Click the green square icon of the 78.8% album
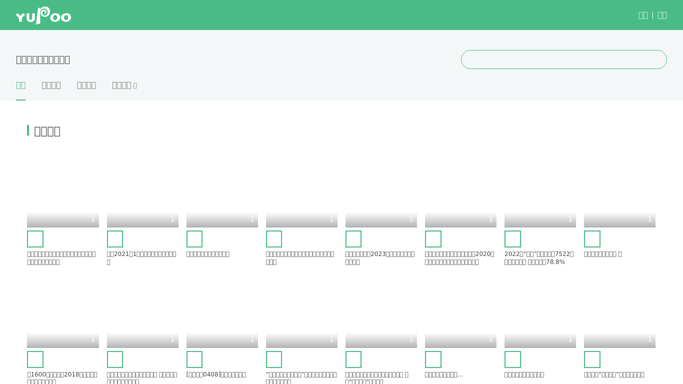This screenshot has width=683, height=384. [x=513, y=239]
